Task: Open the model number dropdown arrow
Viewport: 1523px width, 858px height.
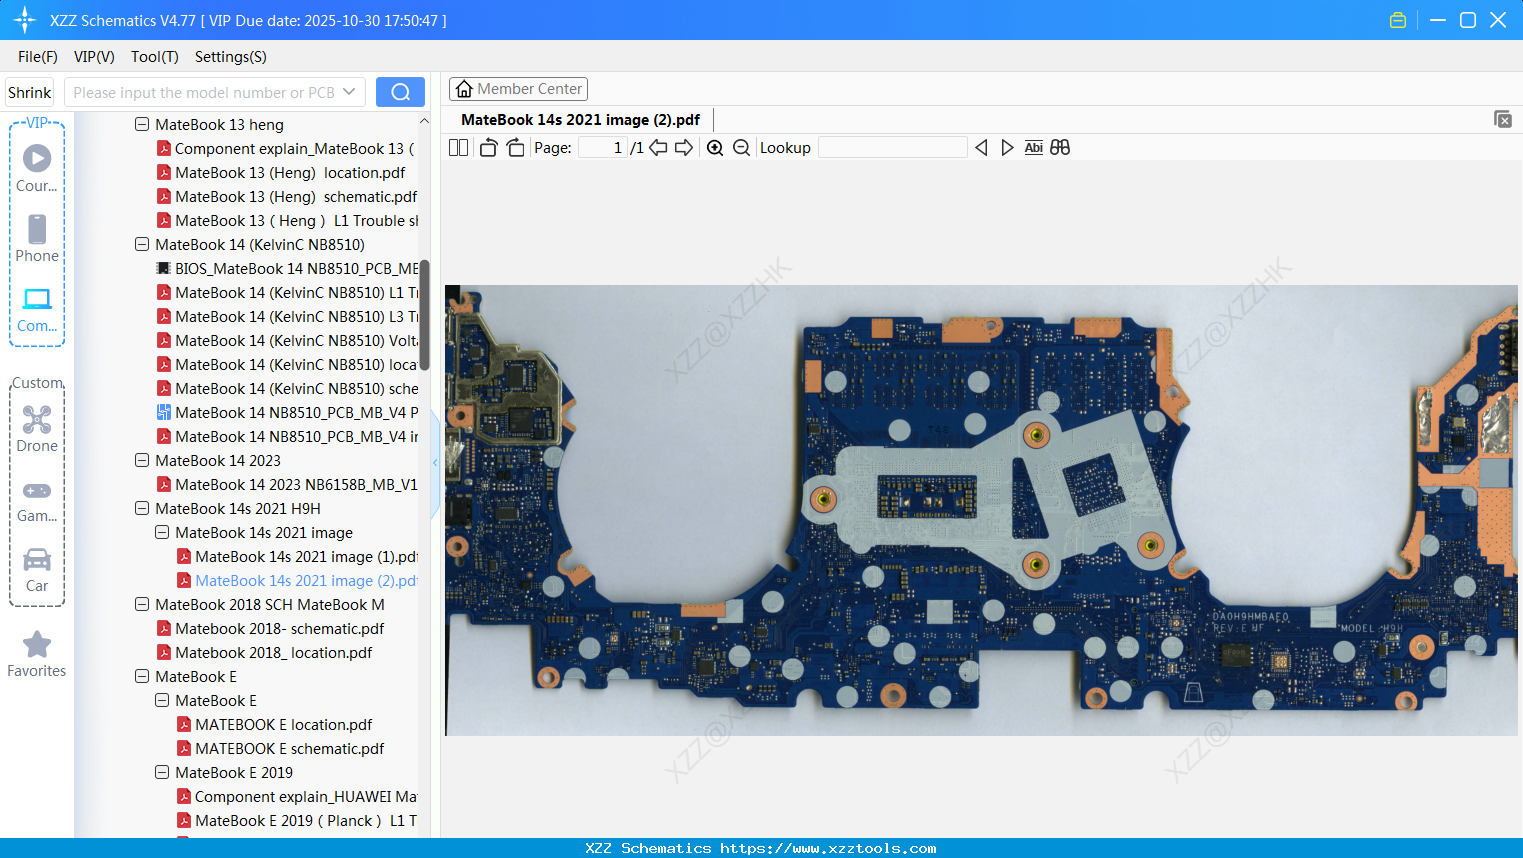Action: (349, 92)
